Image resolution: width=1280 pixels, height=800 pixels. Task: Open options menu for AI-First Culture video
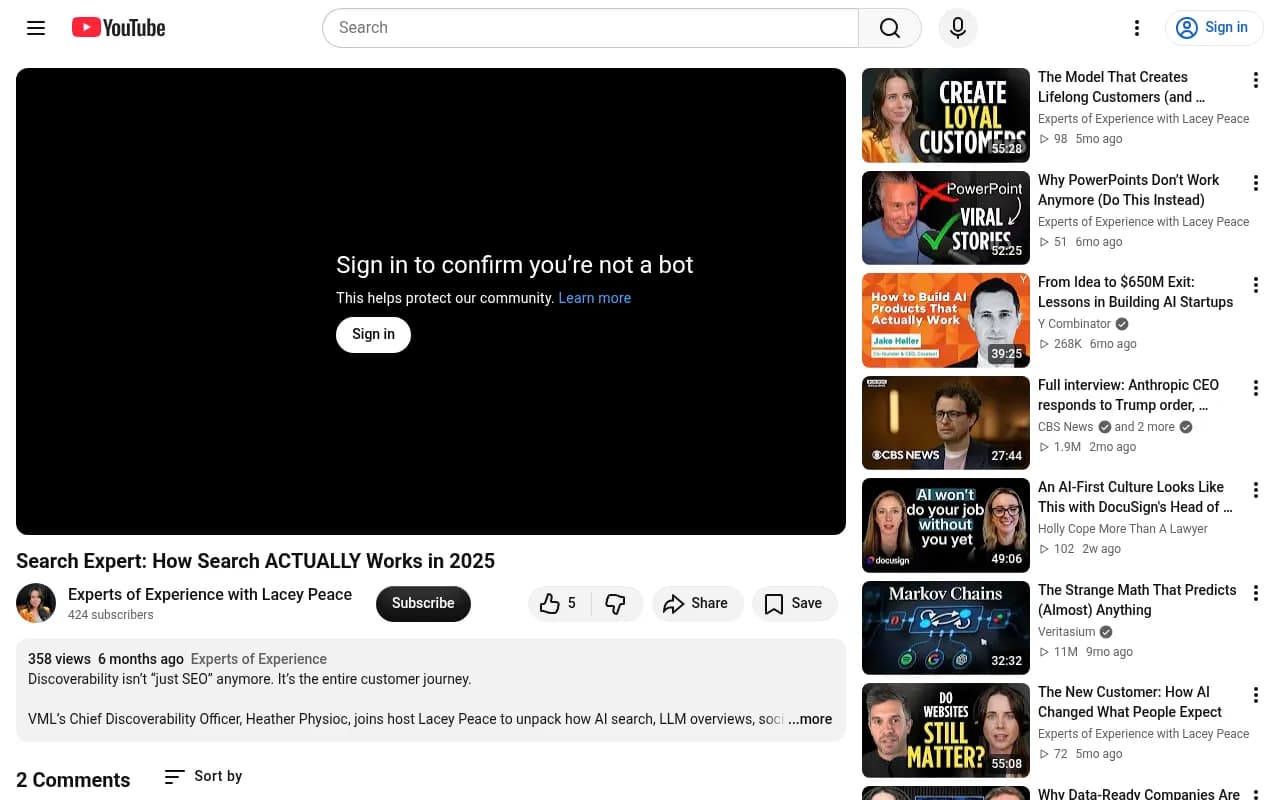coord(1255,490)
